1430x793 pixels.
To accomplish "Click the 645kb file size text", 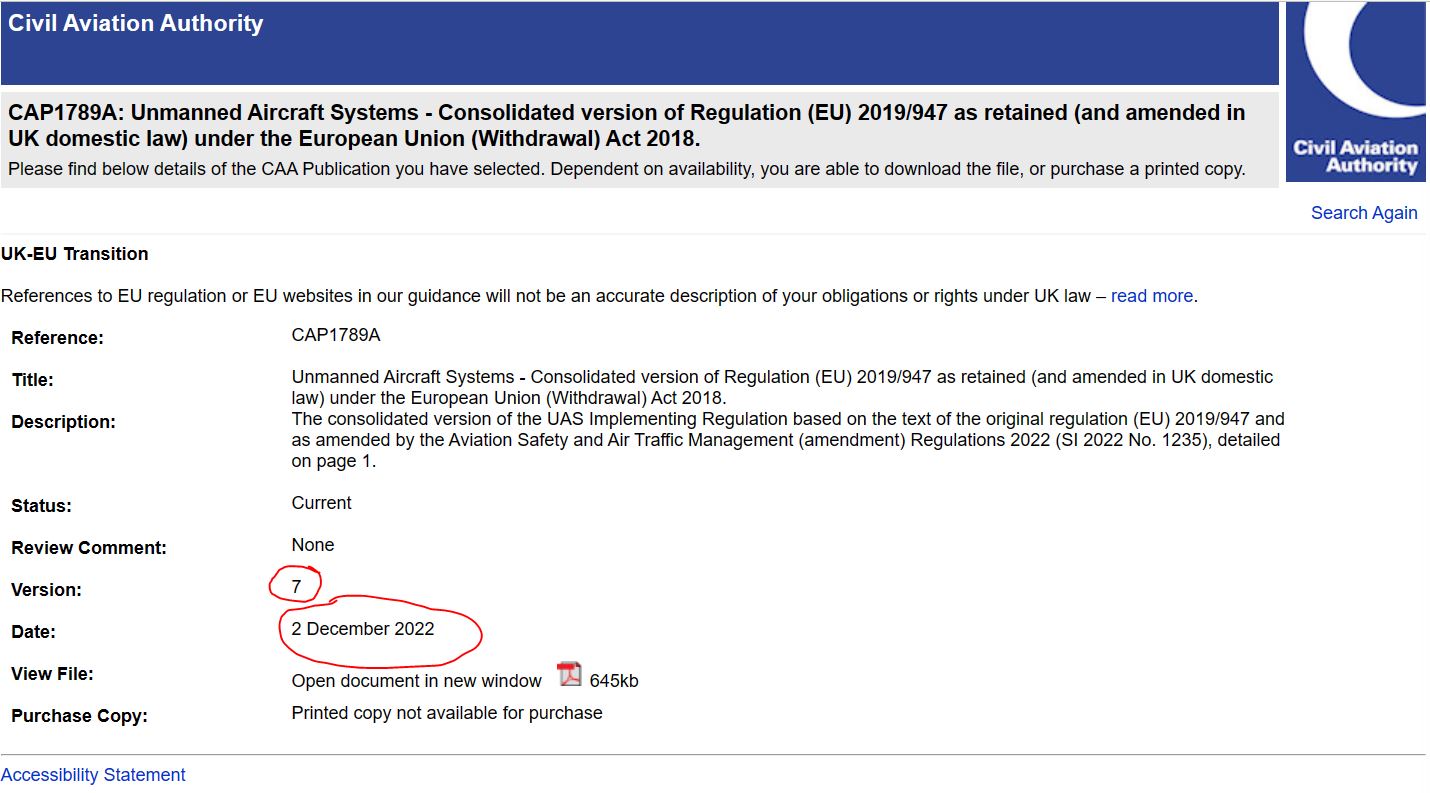I will click(x=614, y=681).
